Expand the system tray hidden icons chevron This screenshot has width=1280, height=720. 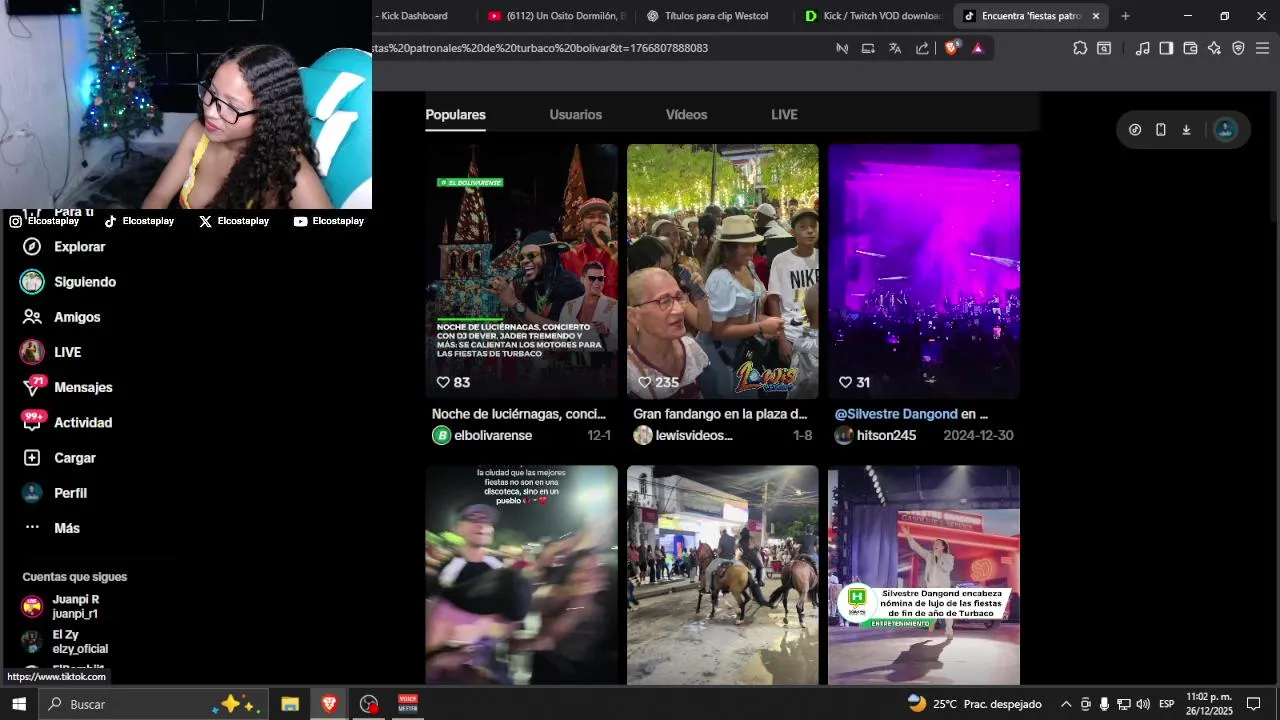click(x=1066, y=704)
